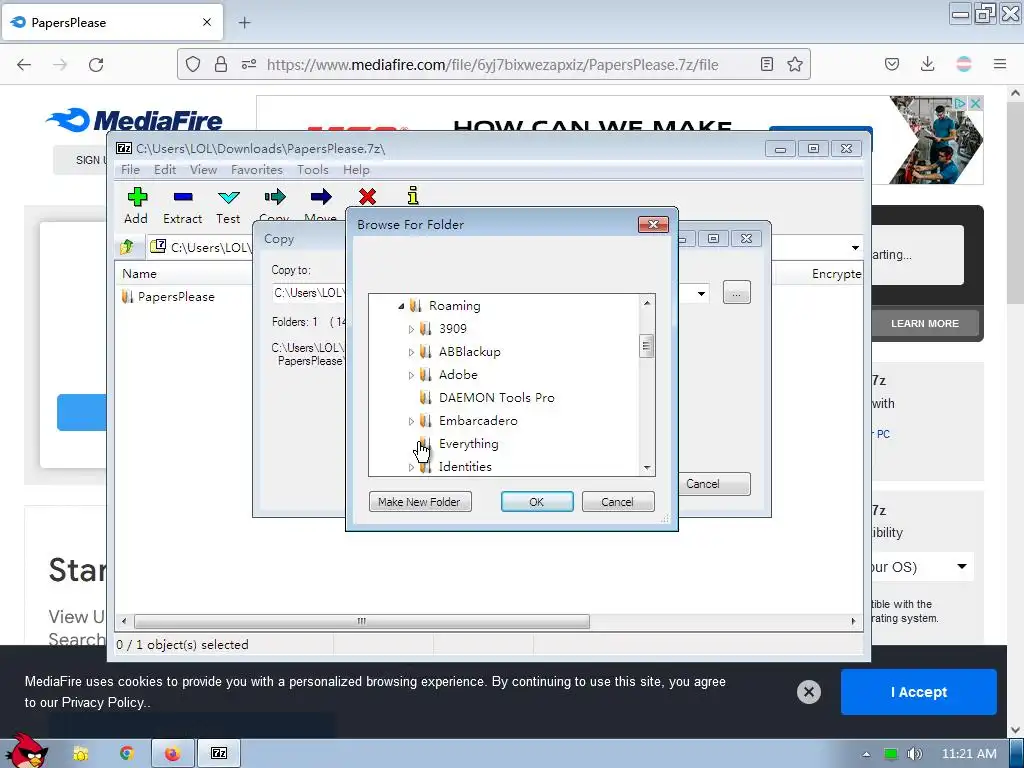This screenshot has height=768, width=1024.
Task: Expand the Adobe folder node
Action: pos(411,375)
